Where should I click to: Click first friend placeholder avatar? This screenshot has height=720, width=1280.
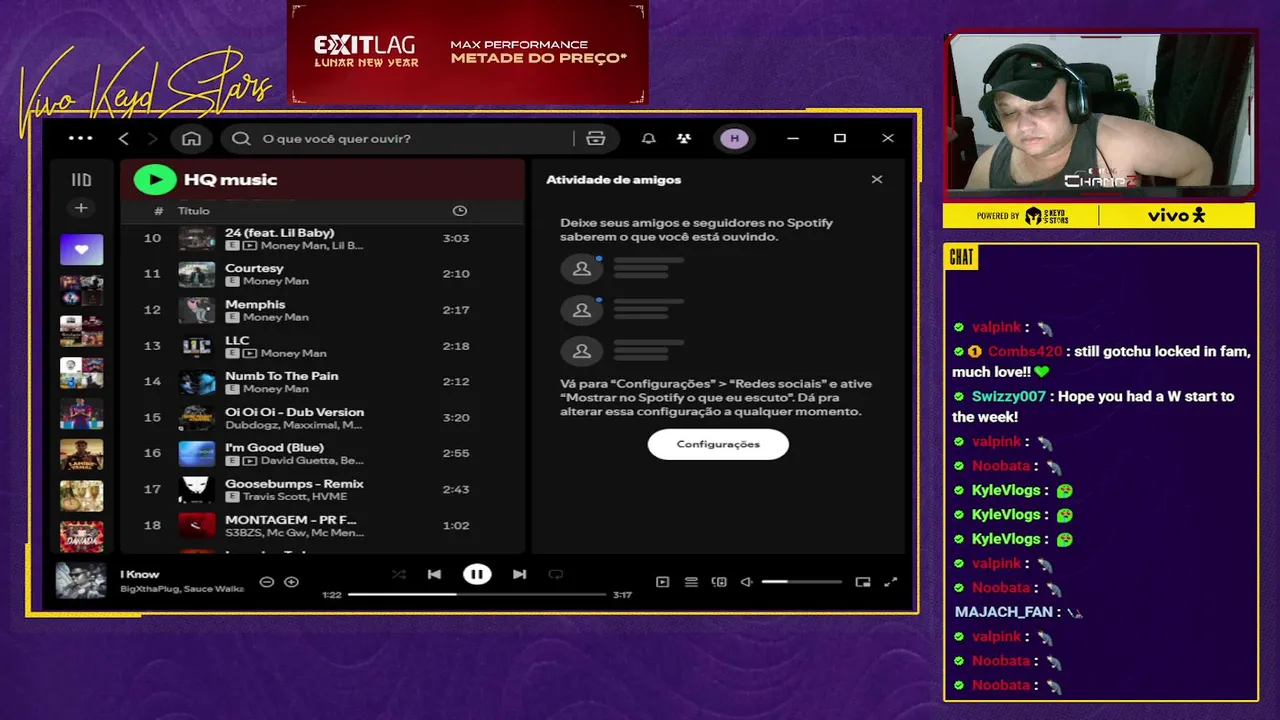[581, 269]
